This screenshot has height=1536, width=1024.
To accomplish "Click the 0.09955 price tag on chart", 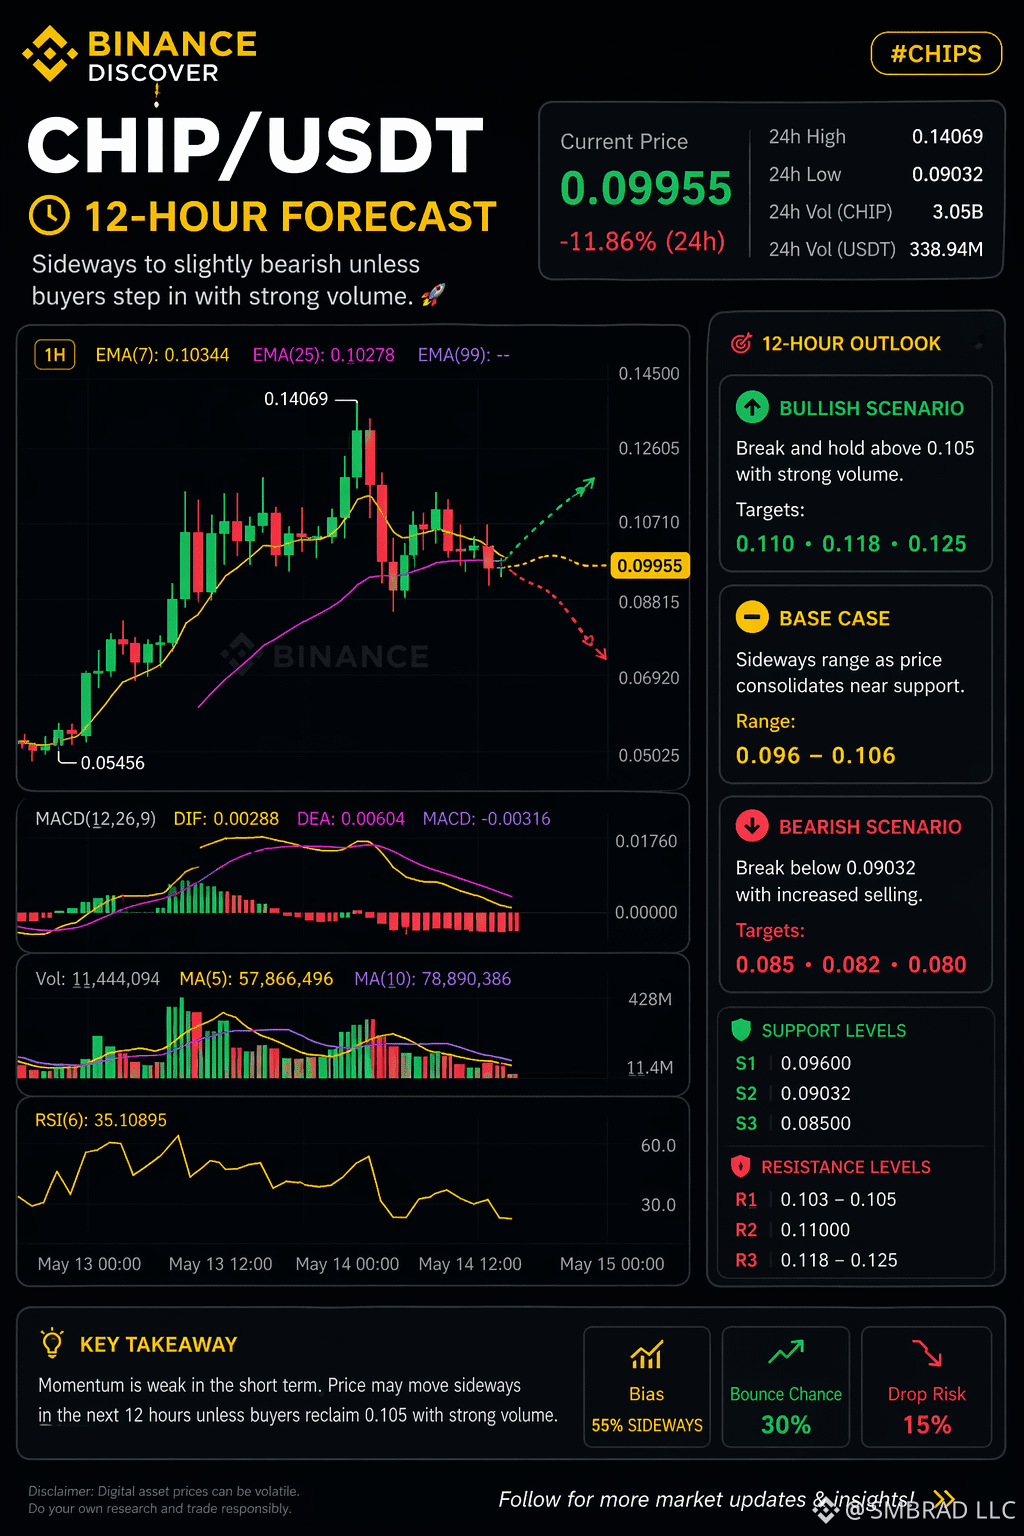I will 650,566.
